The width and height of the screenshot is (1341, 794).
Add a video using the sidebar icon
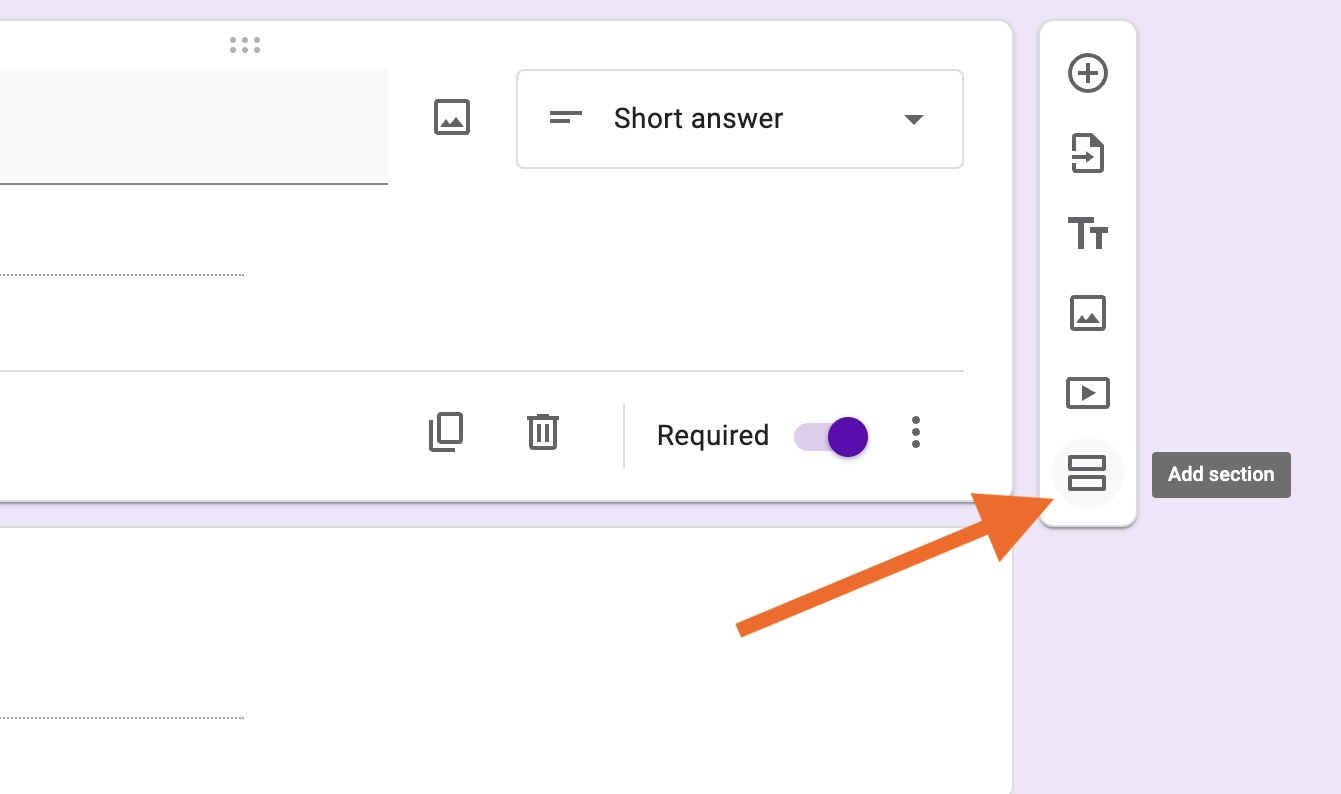1088,393
